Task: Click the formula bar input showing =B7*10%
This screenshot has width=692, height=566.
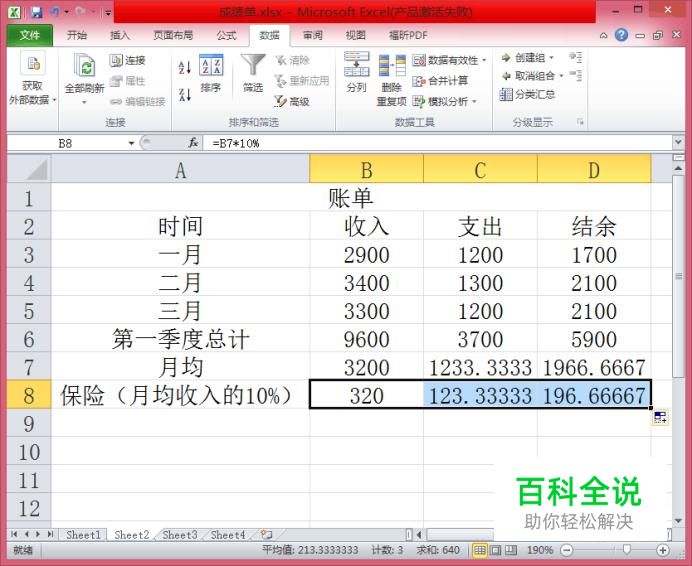Action: [437, 143]
